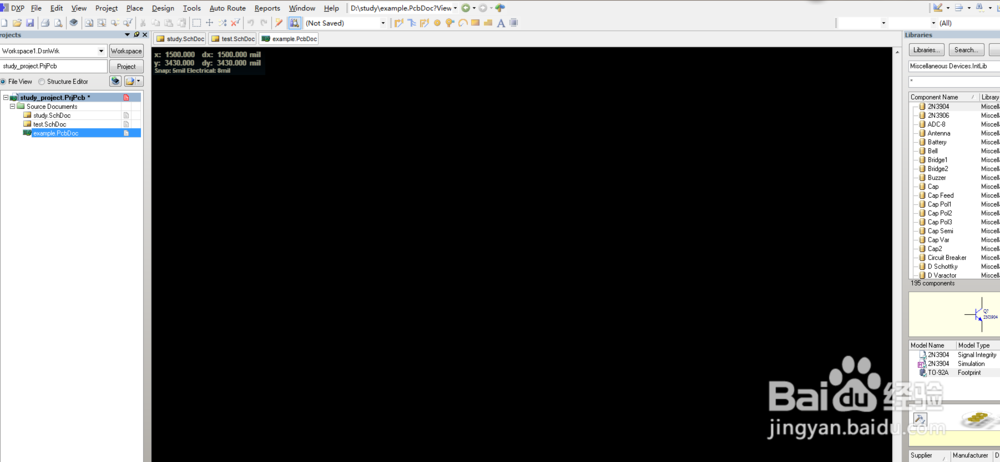The image size is (1000, 462).
Task: Select the Bridge1 component row
Action: coord(938,160)
